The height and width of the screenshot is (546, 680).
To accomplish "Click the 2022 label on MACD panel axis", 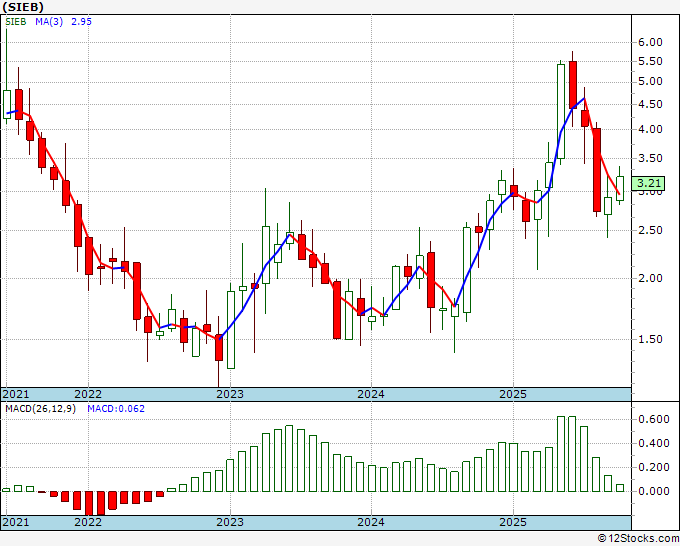I will pos(88,522).
